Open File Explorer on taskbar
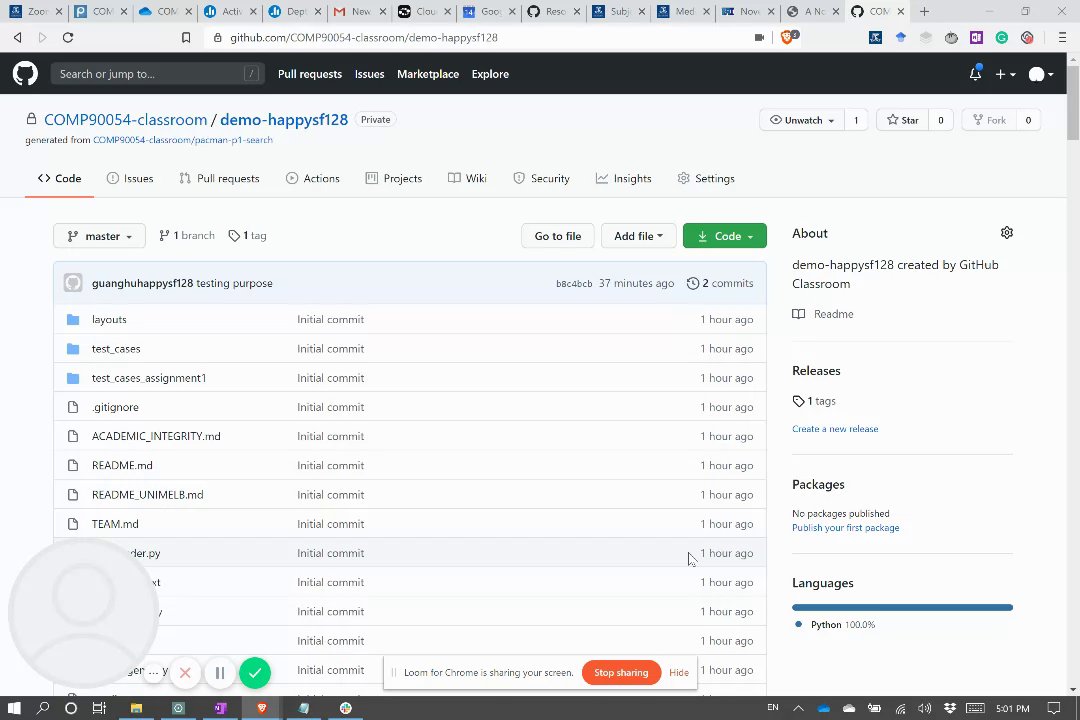Viewport: 1080px width, 720px height. [136, 708]
